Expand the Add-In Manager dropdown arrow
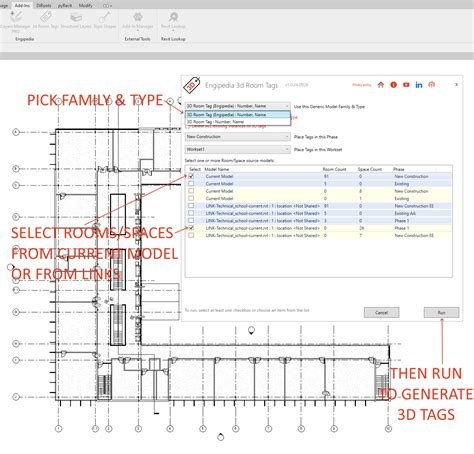474x454 pixels. point(138,30)
